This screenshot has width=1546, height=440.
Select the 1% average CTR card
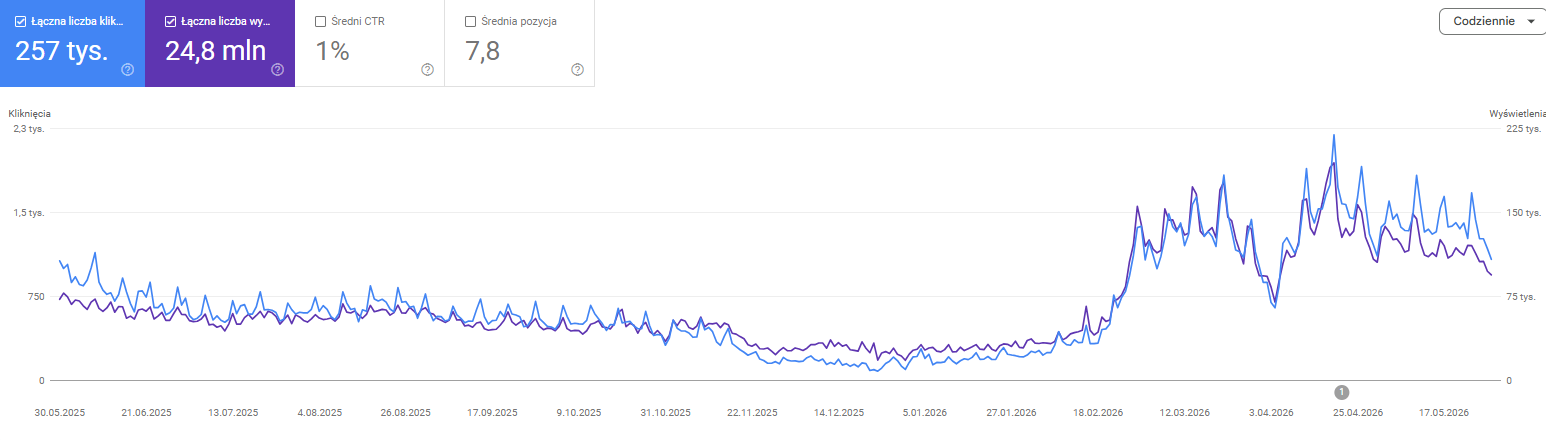coord(370,43)
